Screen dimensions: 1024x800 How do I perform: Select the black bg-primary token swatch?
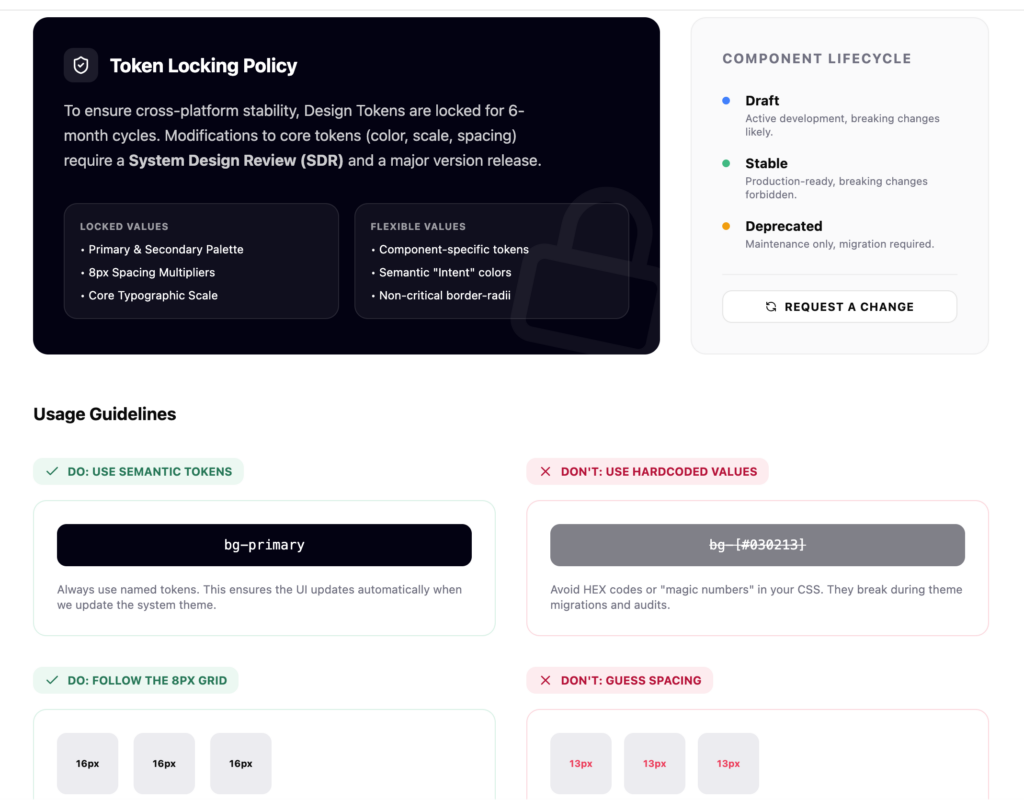click(x=264, y=545)
